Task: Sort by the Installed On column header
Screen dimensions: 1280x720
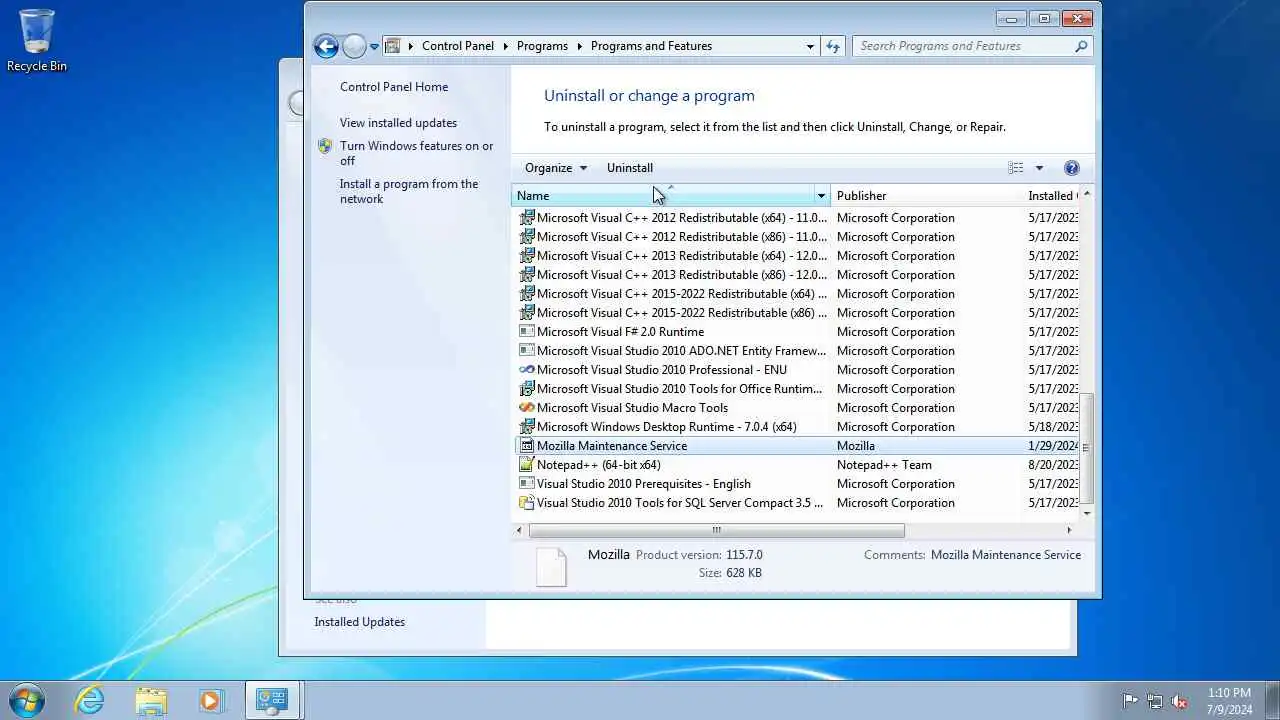Action: pos(1051,196)
